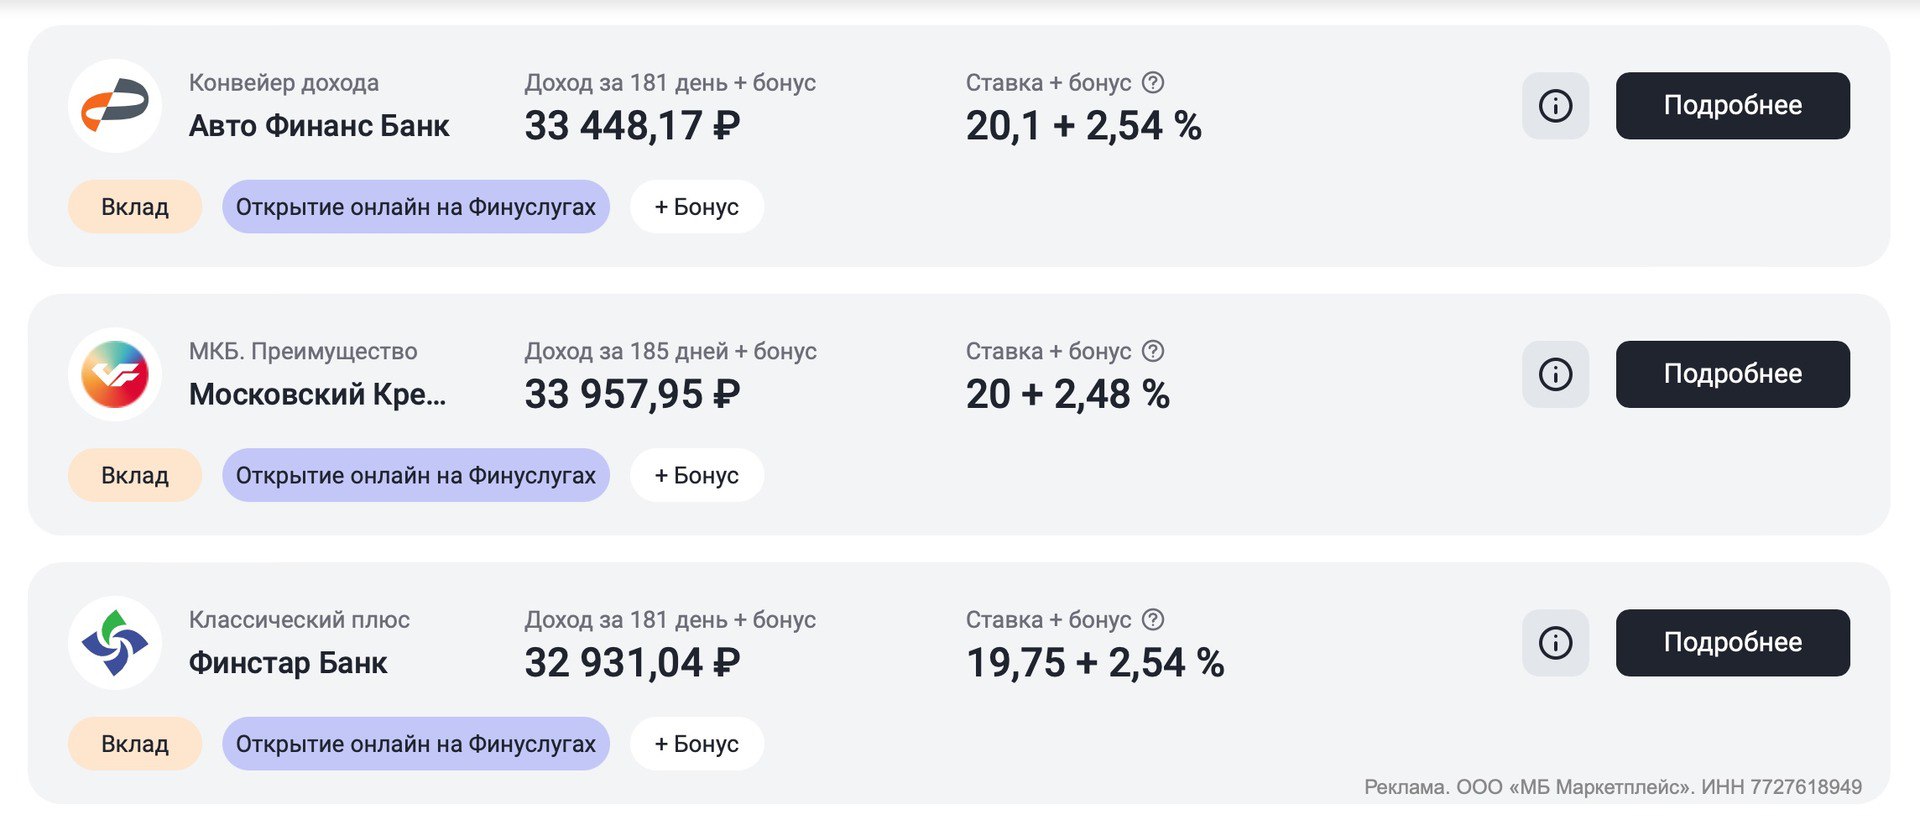The image size is (1920, 831).
Task: Open info icon for Авто Финанс Банк offer
Action: (x=1555, y=106)
